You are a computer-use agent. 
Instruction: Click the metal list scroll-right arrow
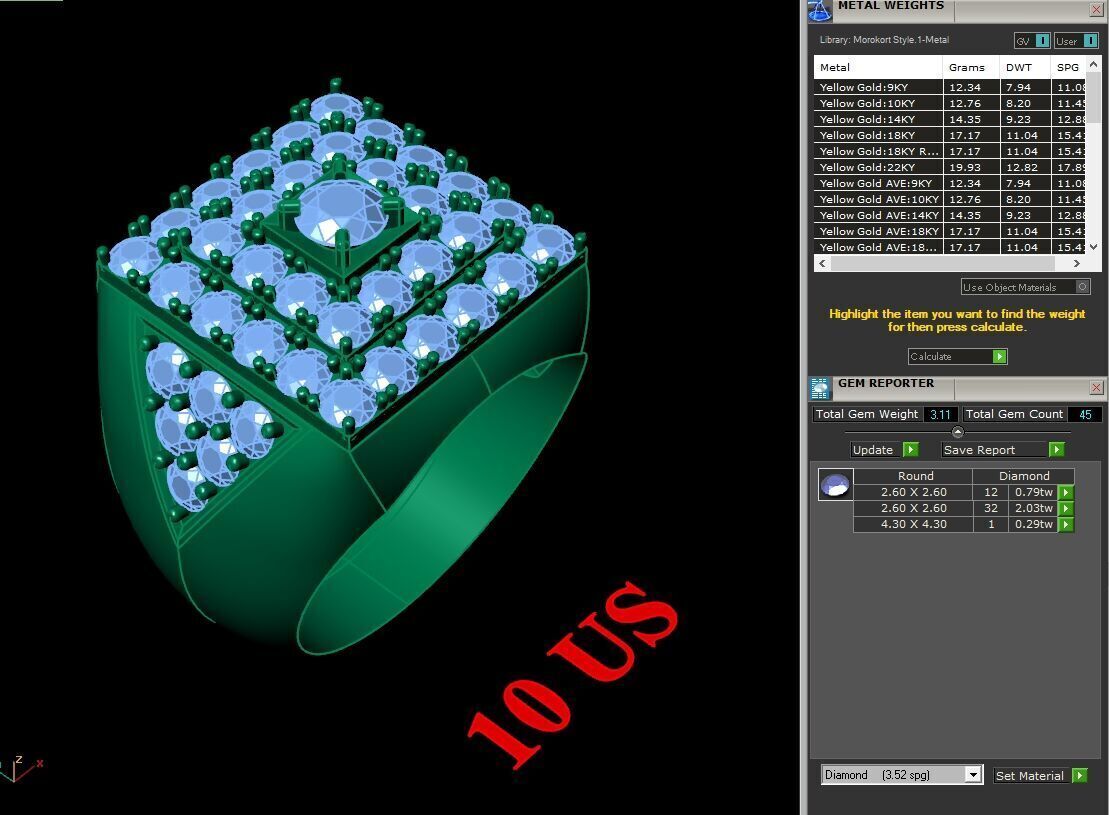point(1076,263)
